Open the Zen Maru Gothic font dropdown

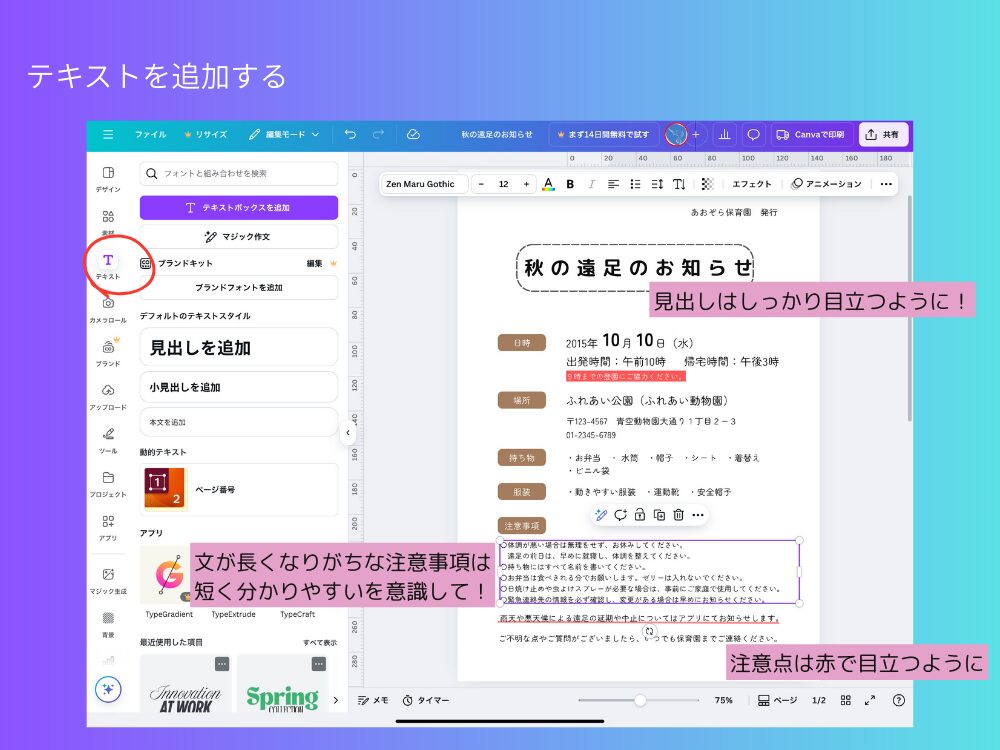point(425,184)
